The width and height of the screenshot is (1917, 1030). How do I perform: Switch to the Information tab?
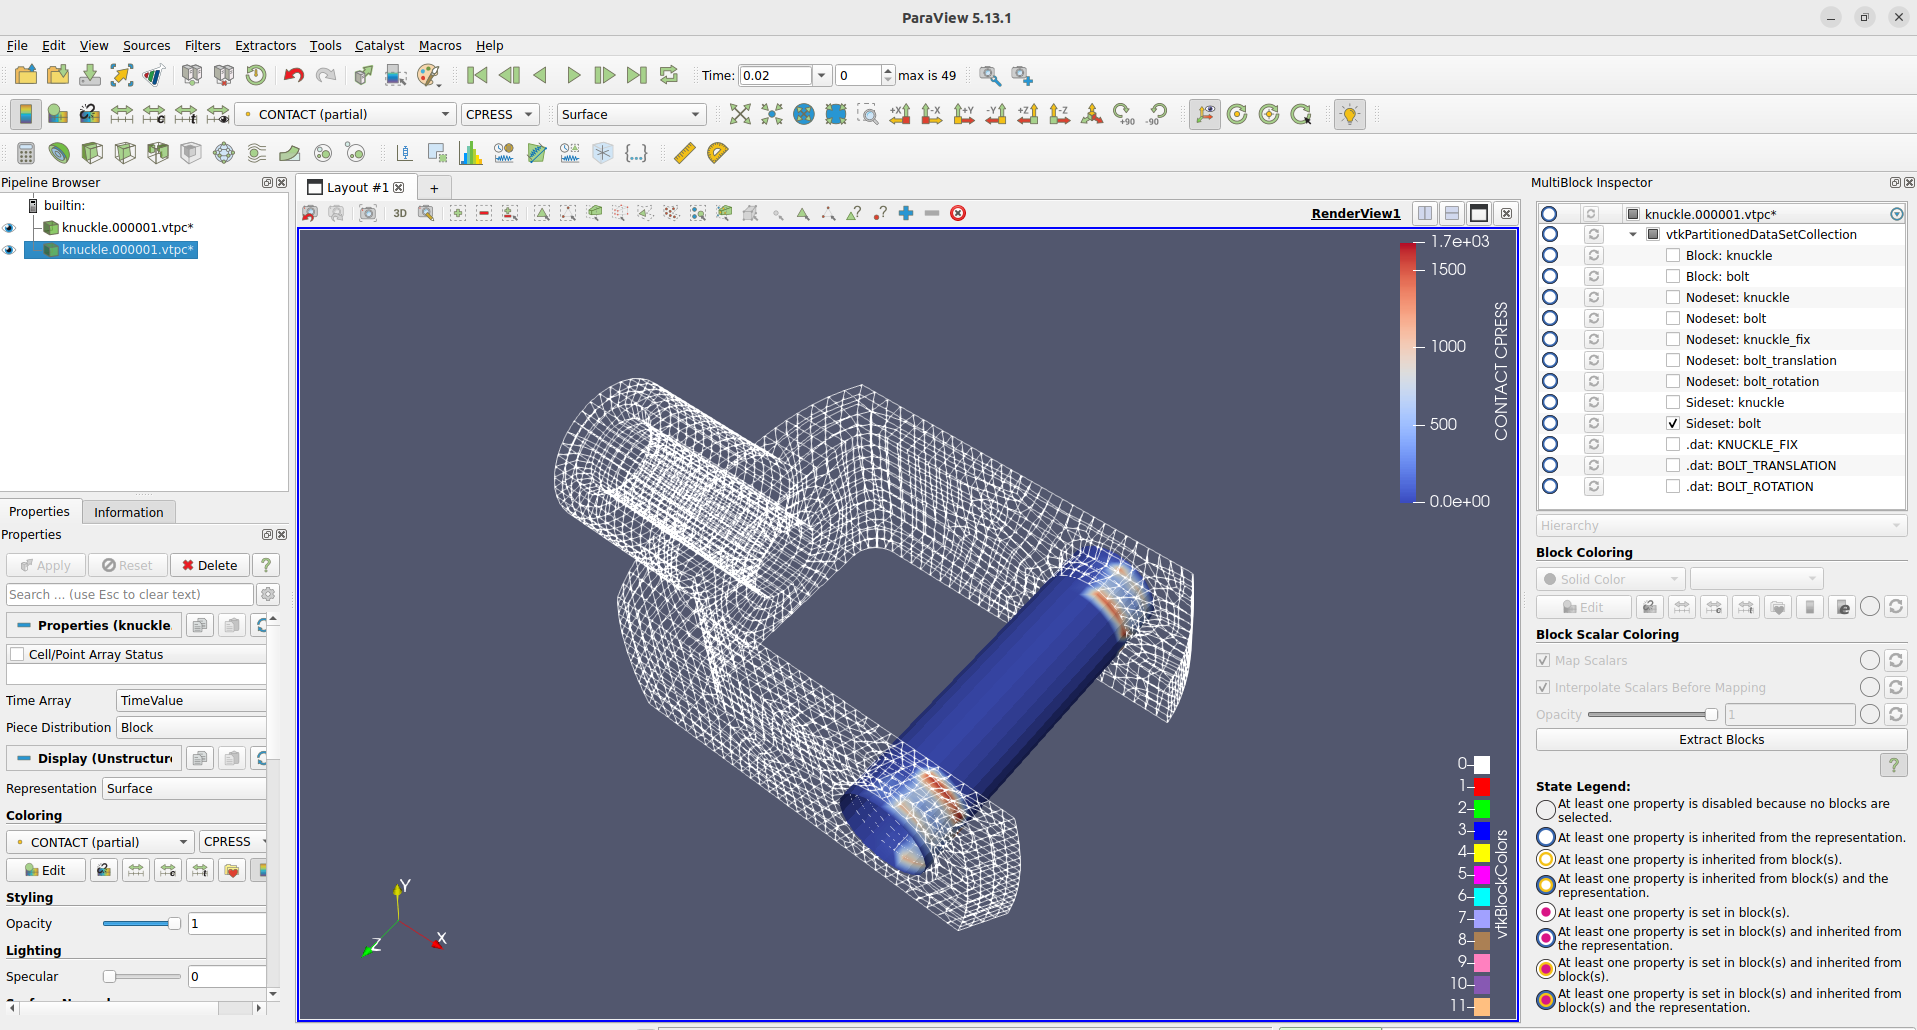128,512
